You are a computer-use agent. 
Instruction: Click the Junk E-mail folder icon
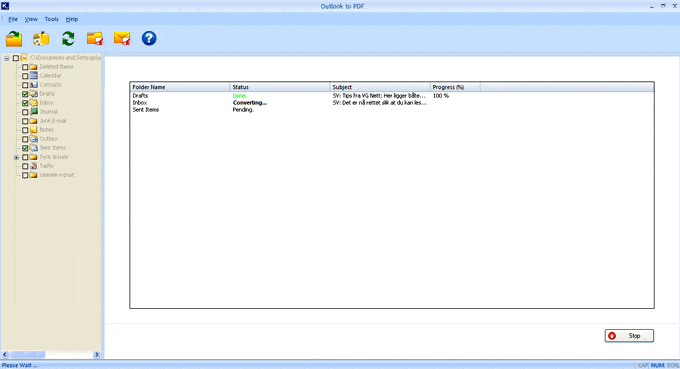tap(33, 121)
